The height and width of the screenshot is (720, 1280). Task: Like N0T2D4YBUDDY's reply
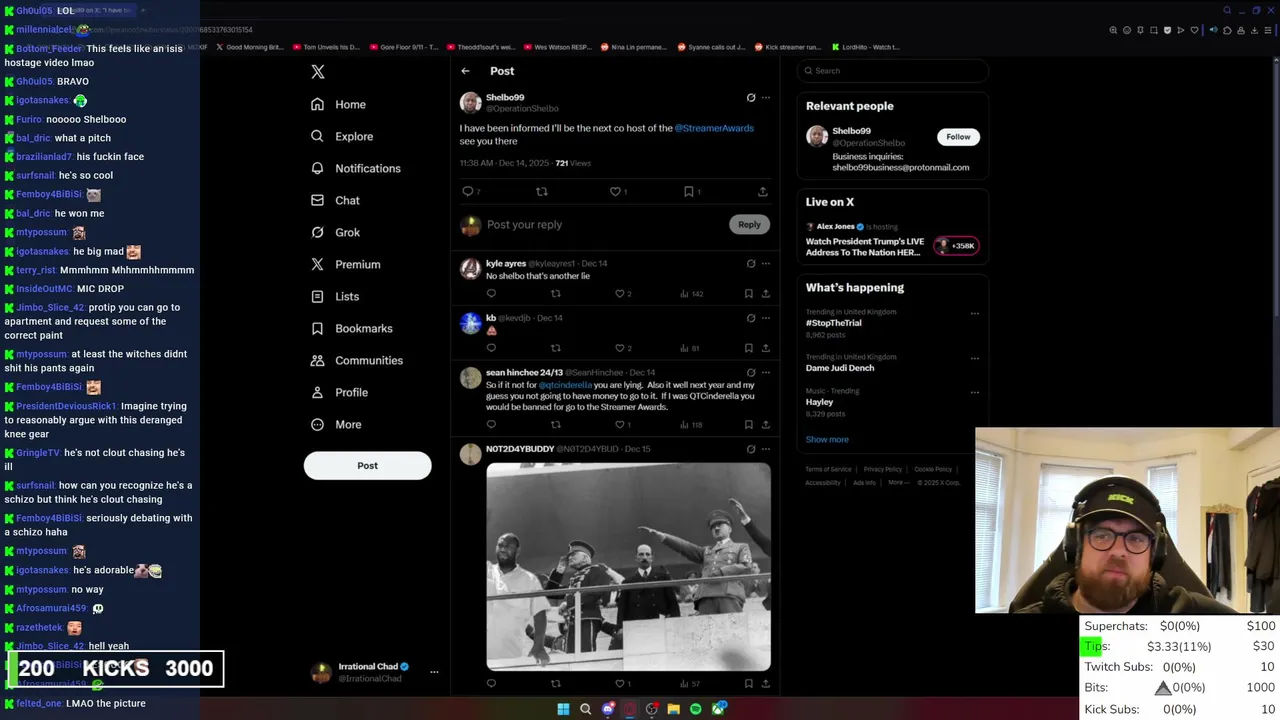coord(619,684)
